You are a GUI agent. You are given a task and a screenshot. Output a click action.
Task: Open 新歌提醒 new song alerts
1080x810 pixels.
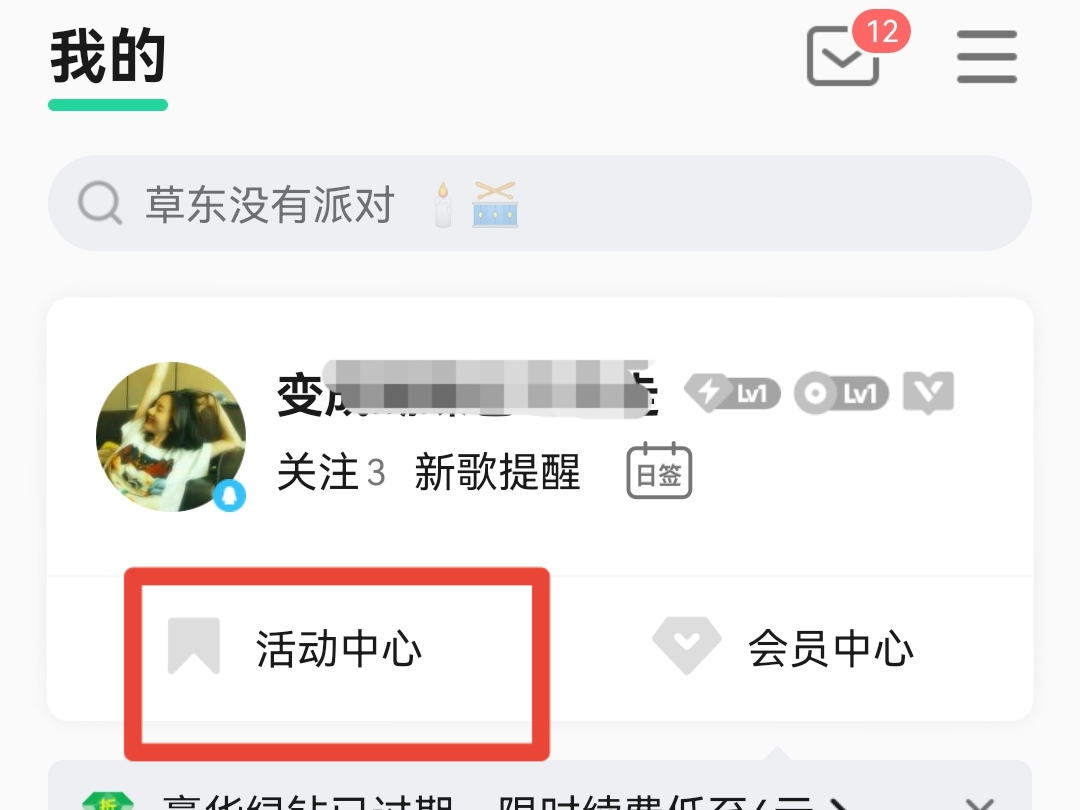pyautogui.click(x=497, y=472)
